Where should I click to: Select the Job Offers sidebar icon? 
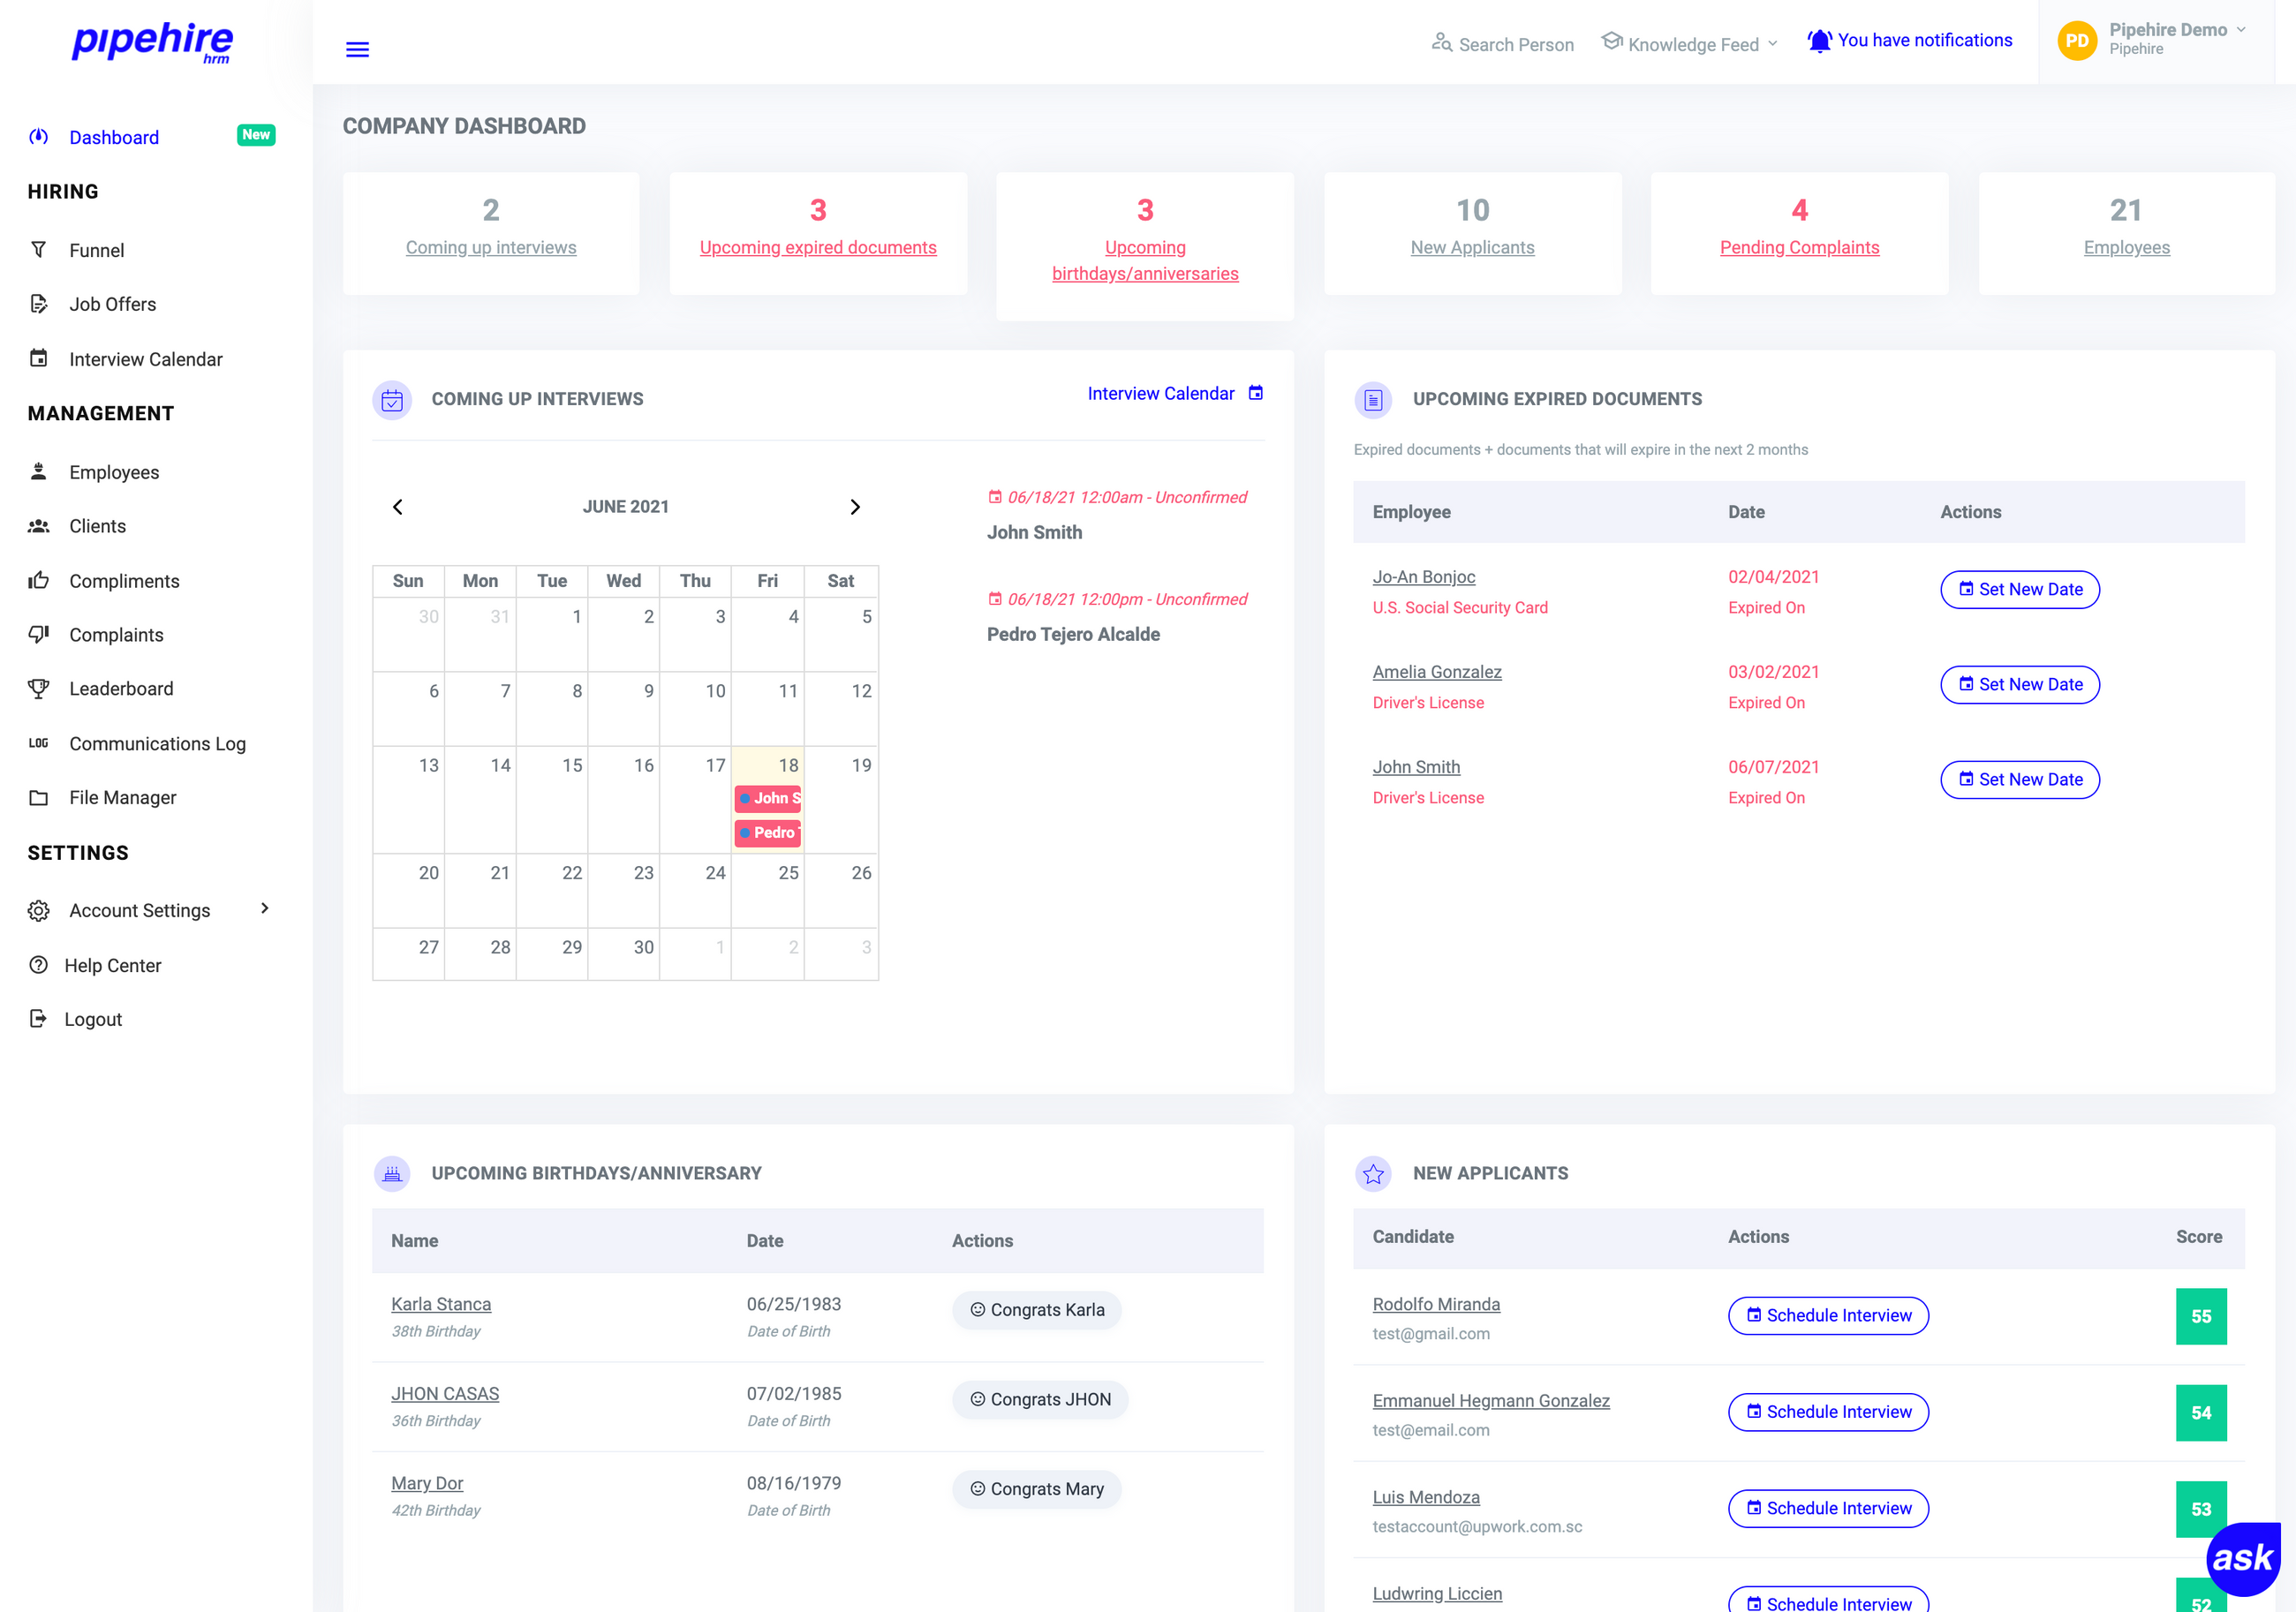point(39,304)
